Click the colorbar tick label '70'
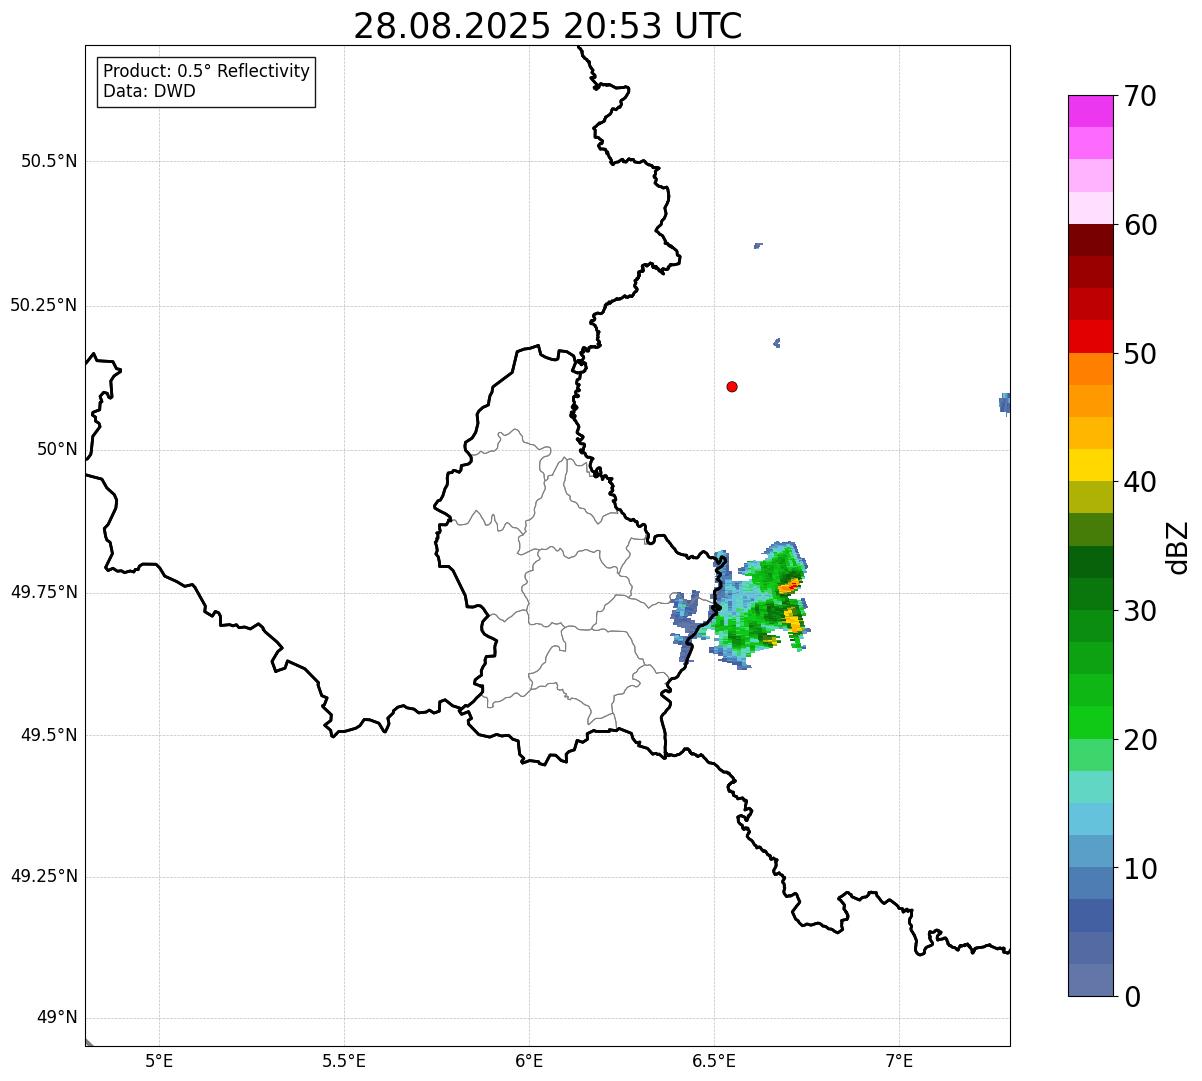 [x=1140, y=96]
